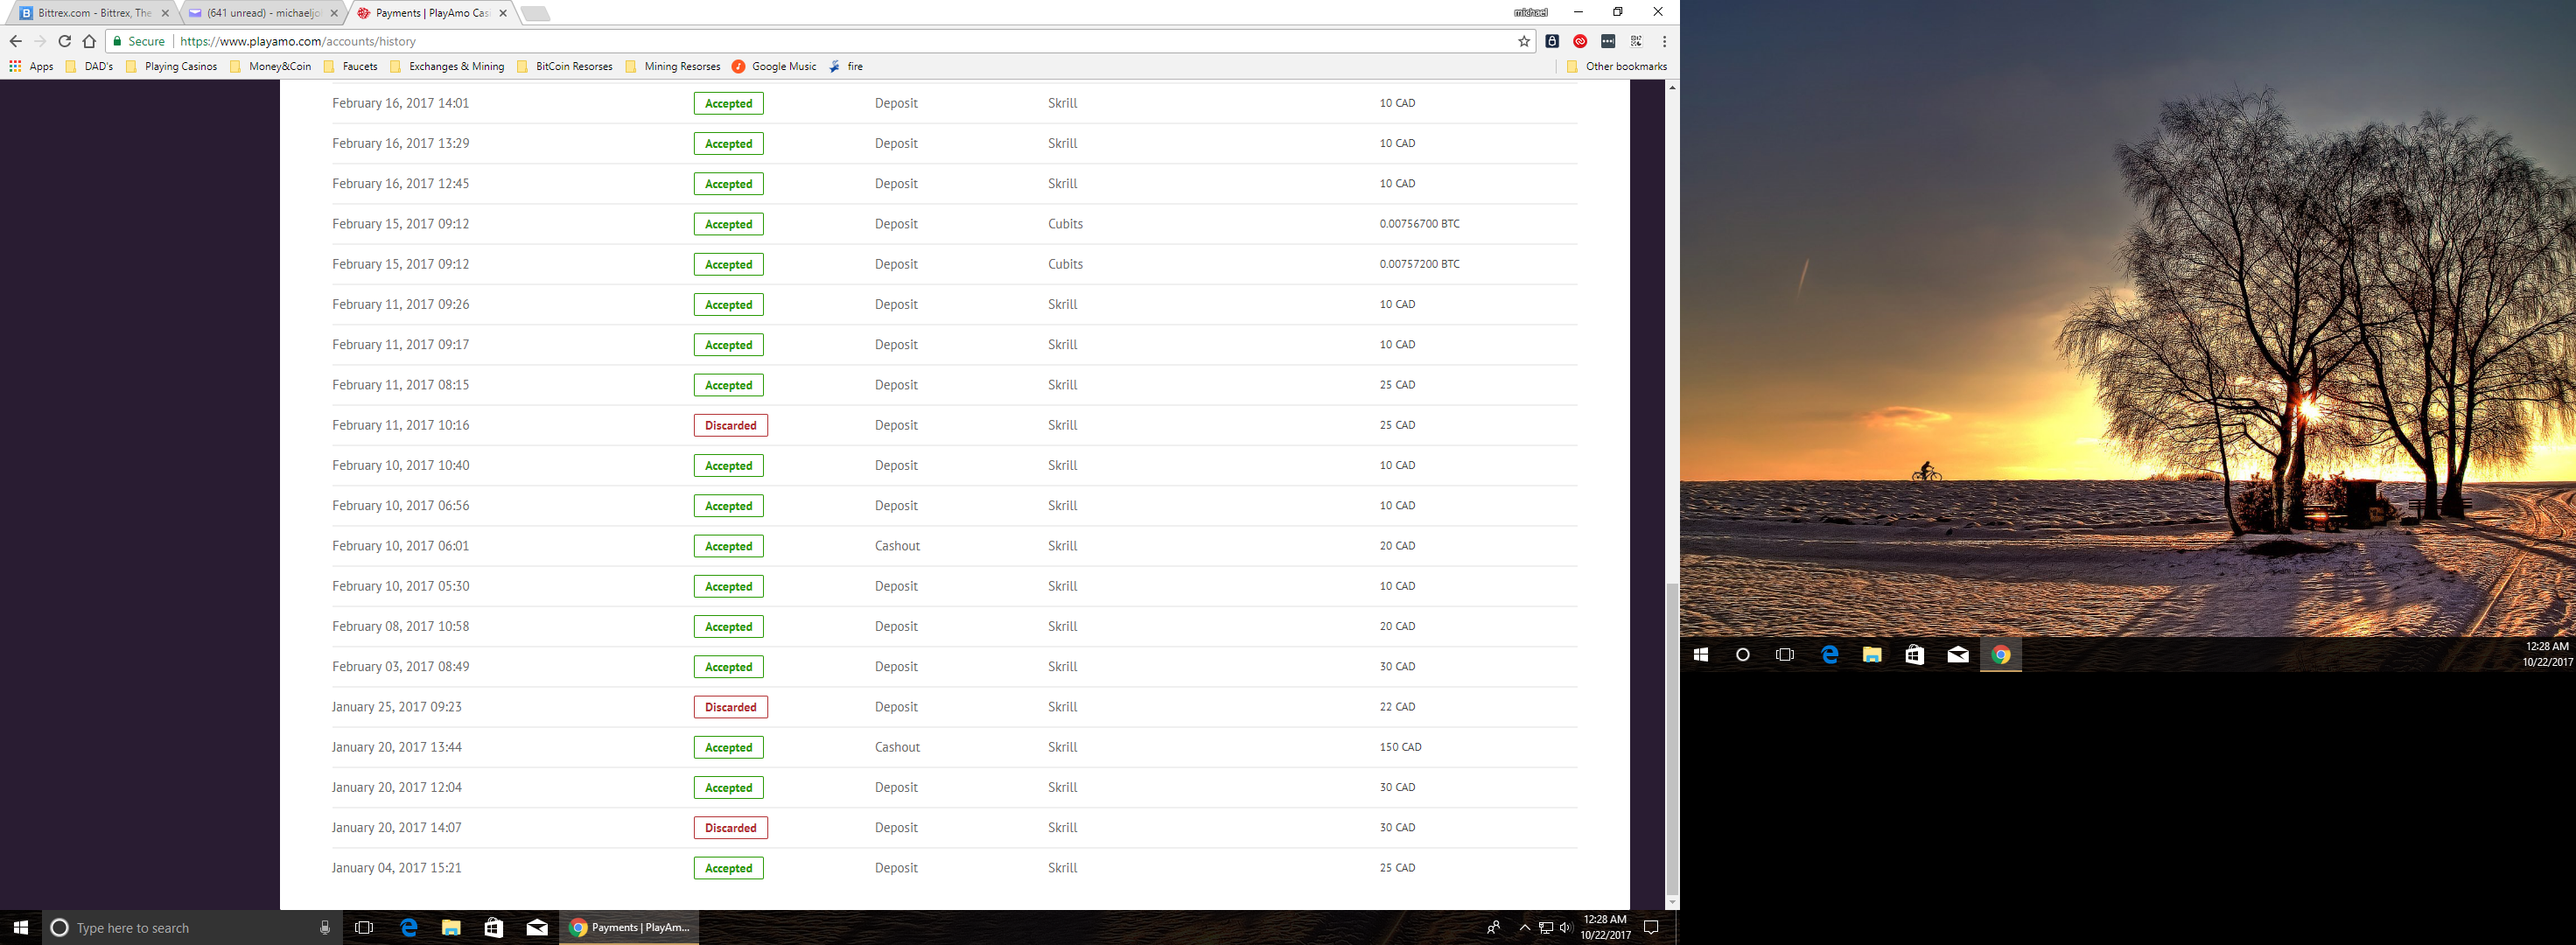Open the People icon in system tray
The image size is (2576, 945).
pyautogui.click(x=1493, y=928)
